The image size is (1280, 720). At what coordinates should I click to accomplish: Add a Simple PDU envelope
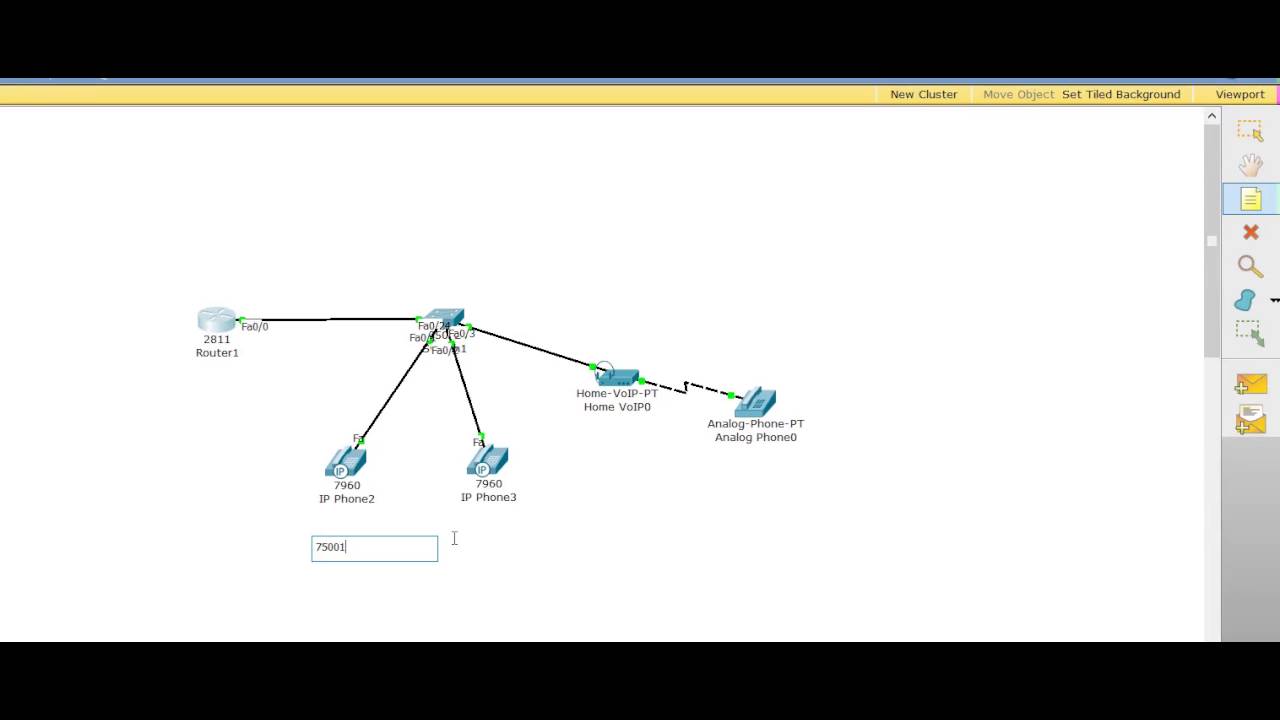[1250, 385]
